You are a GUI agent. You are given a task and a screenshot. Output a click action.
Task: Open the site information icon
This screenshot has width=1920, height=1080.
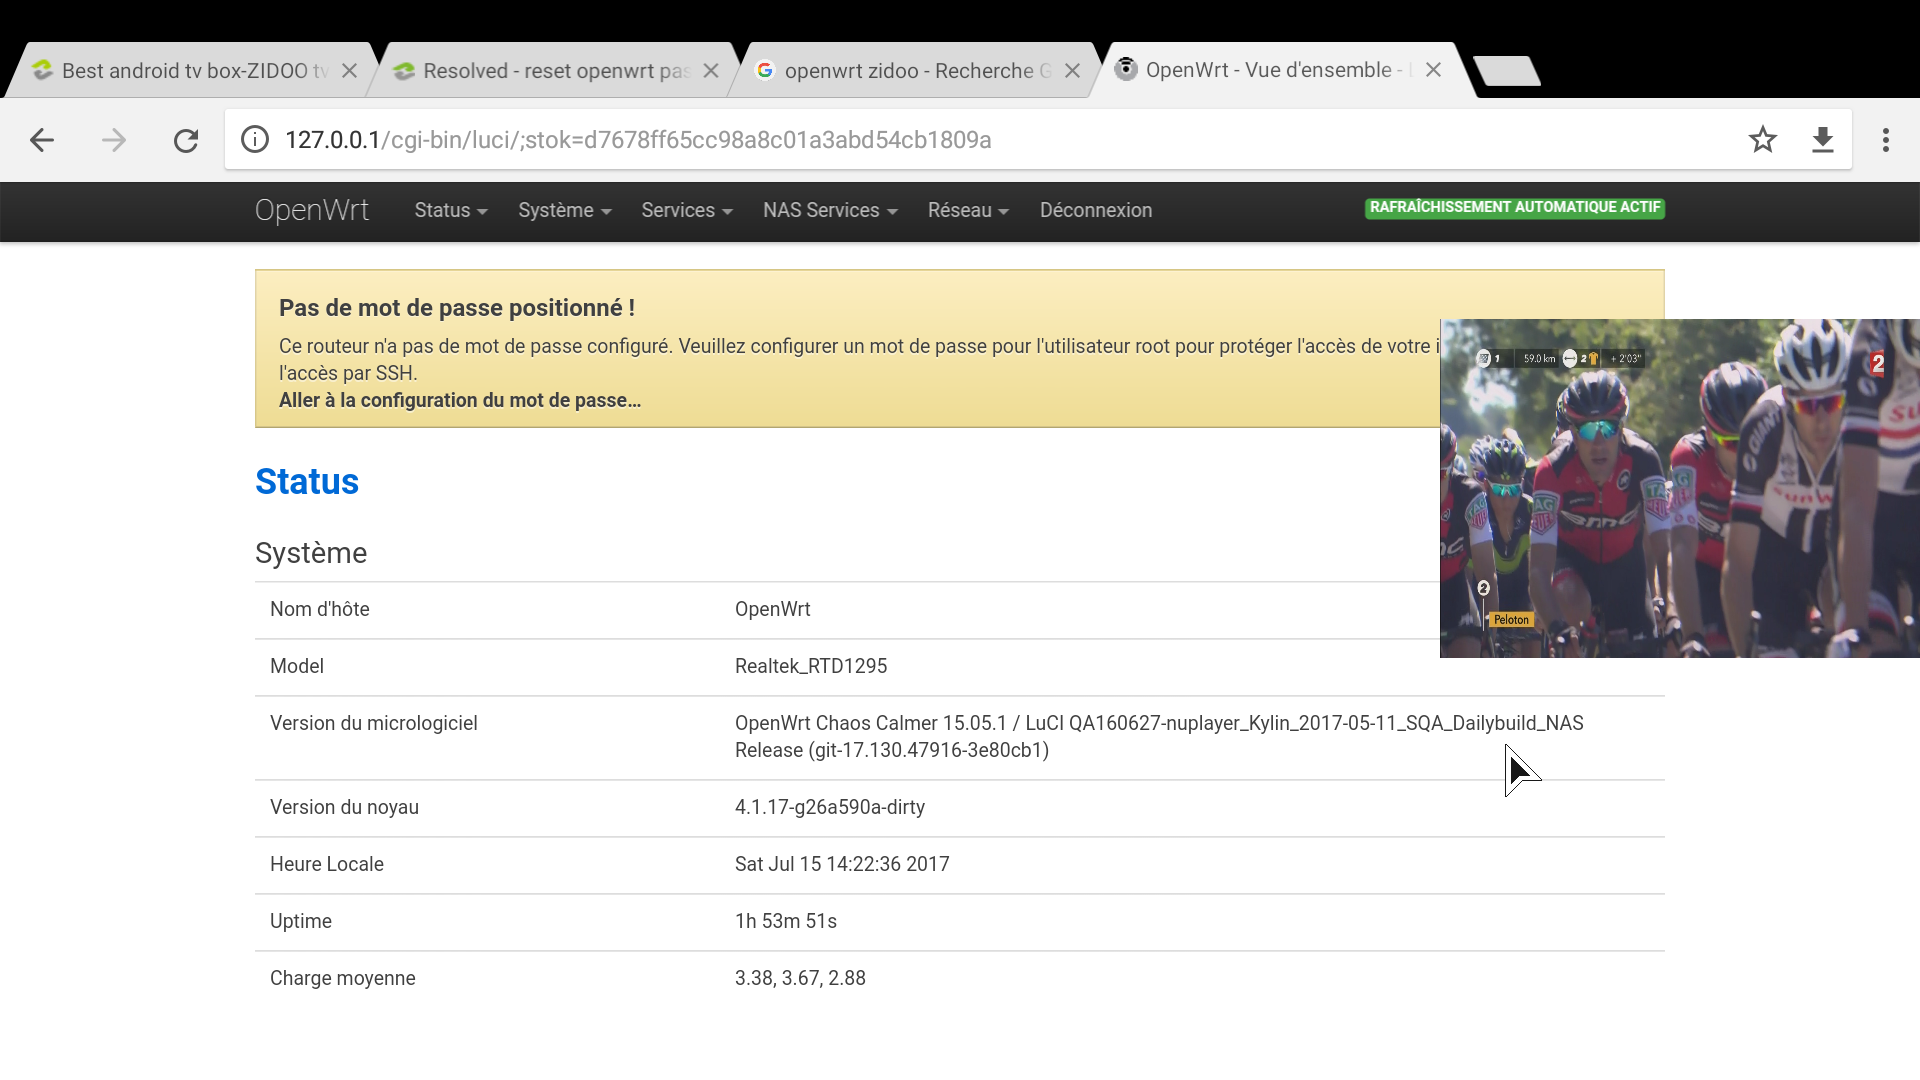(x=255, y=140)
